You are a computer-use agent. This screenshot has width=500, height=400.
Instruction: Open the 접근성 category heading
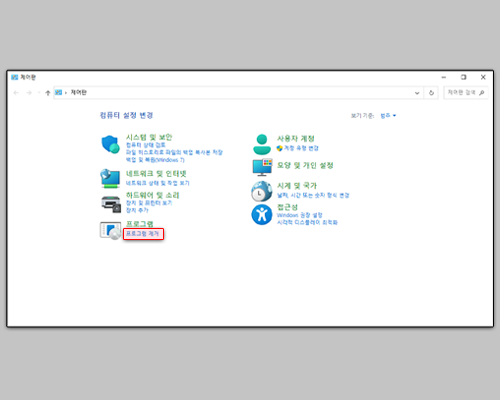287,207
